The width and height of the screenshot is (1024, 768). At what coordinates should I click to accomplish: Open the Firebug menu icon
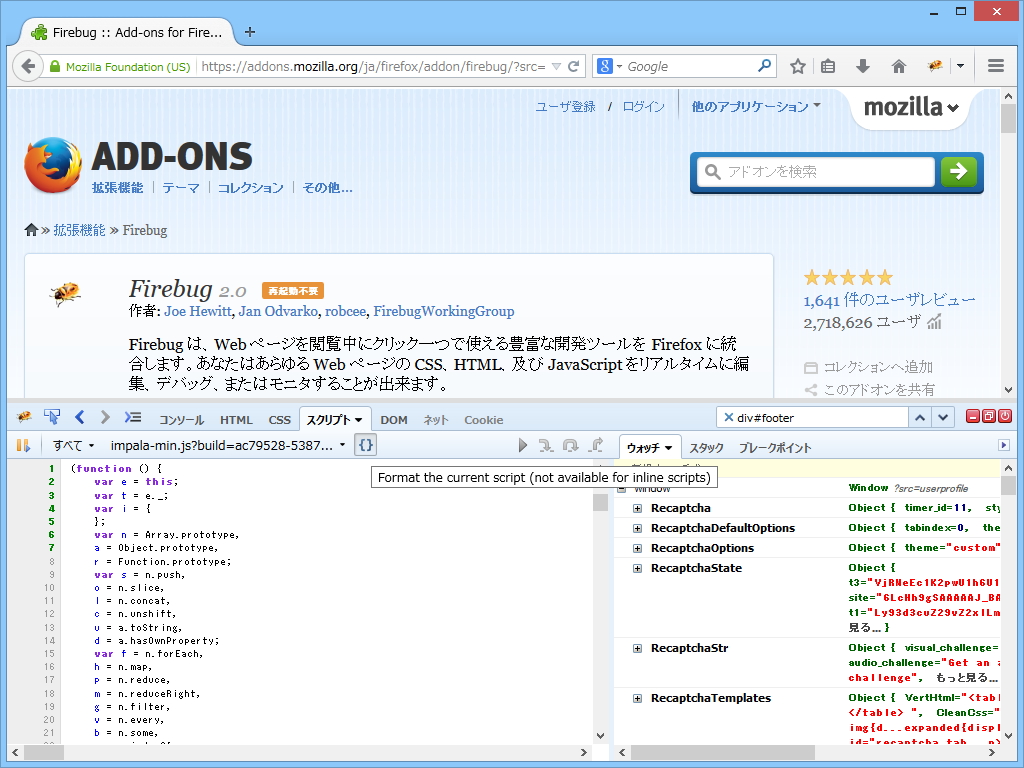[24, 418]
